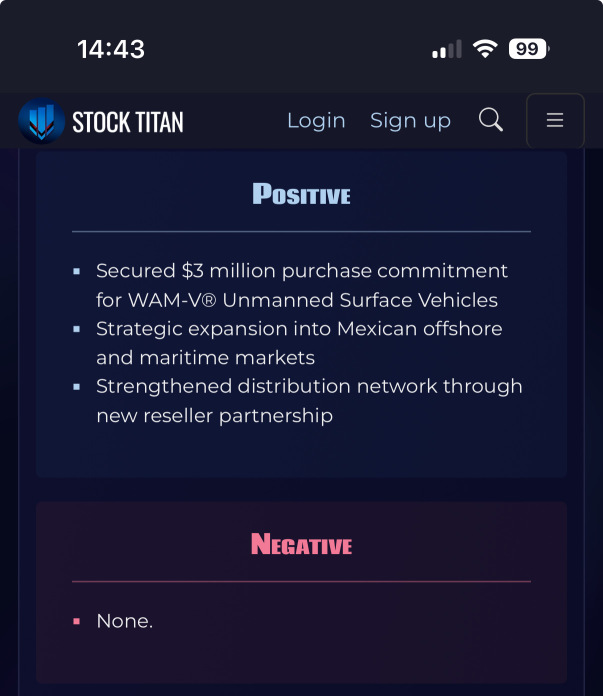Open the hamburger menu button
This screenshot has height=696, width=603.
click(x=555, y=120)
